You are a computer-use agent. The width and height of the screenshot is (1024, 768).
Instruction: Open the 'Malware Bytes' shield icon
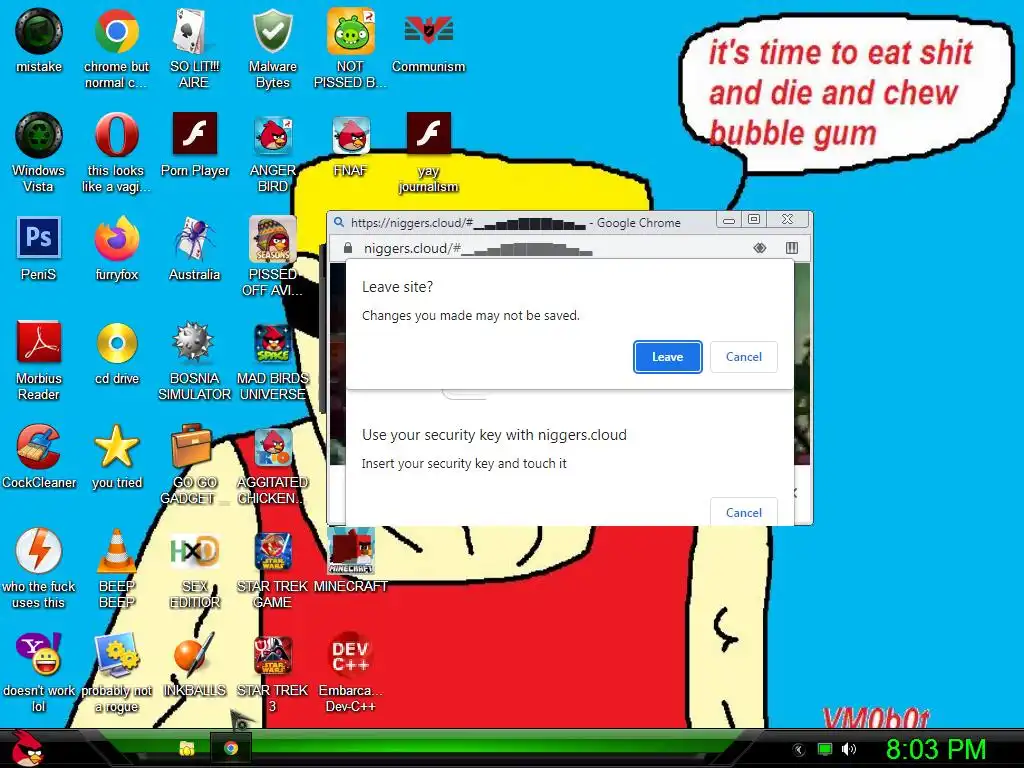point(272,31)
